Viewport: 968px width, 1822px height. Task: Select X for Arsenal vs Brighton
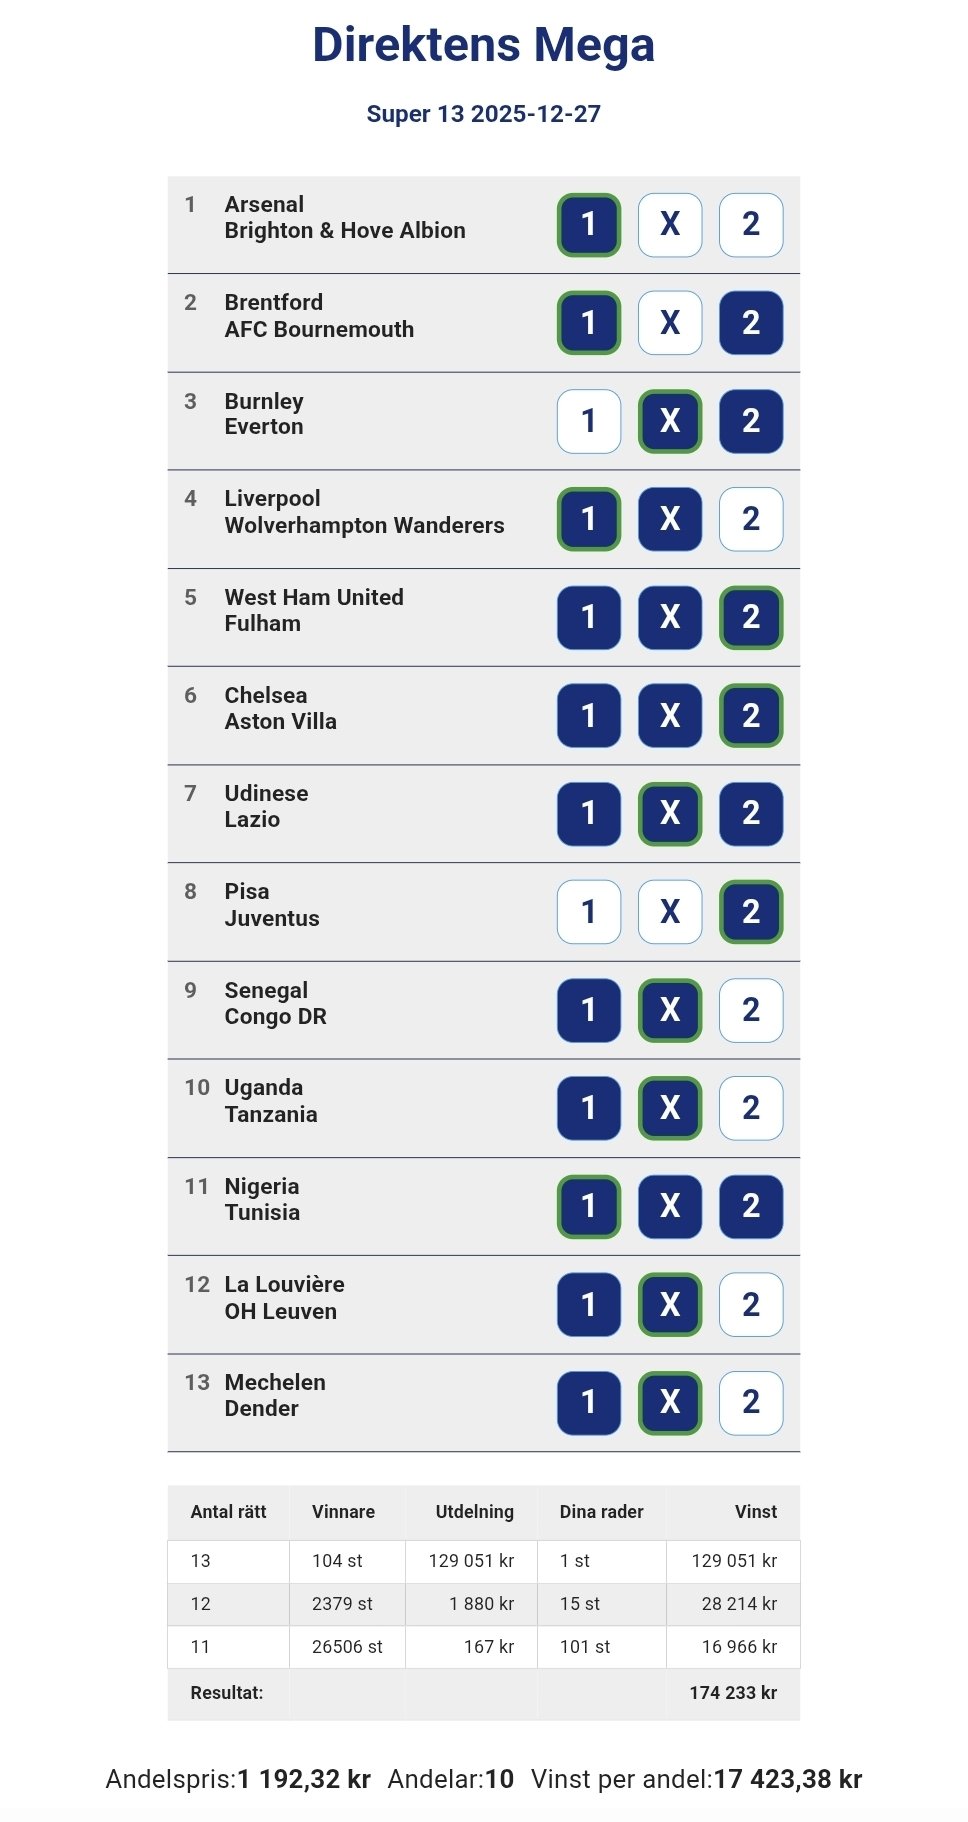tap(670, 224)
